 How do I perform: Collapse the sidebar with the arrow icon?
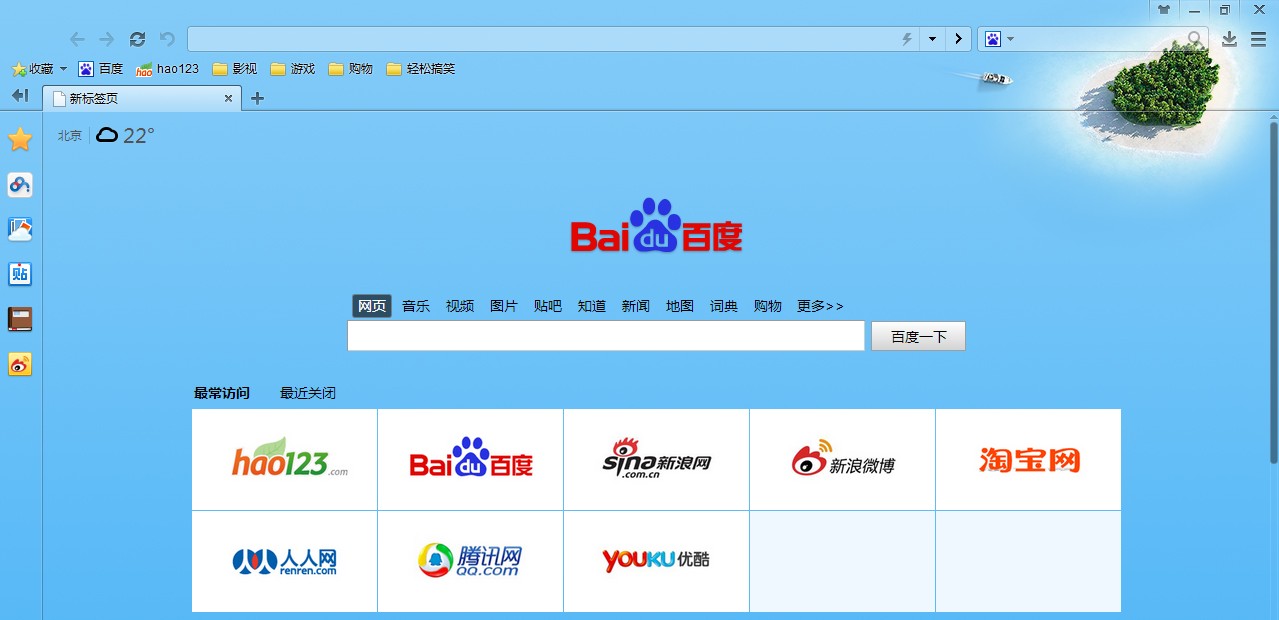(20, 96)
